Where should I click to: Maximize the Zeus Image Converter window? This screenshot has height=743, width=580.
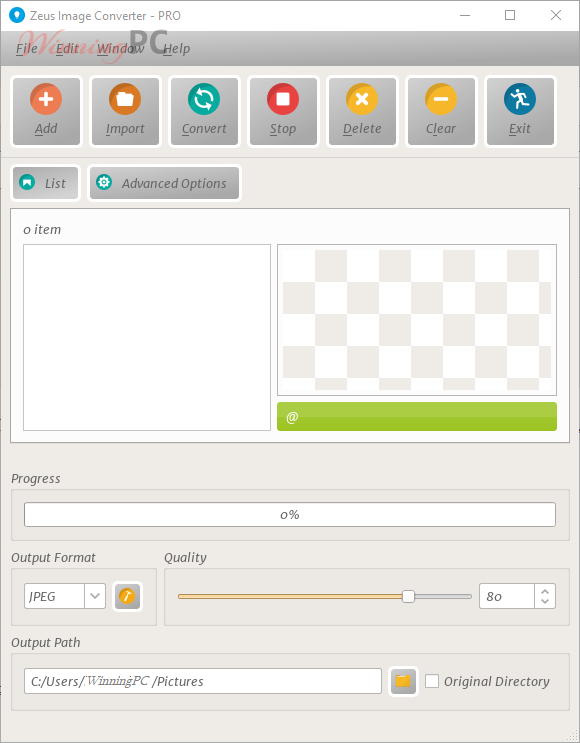pos(510,15)
